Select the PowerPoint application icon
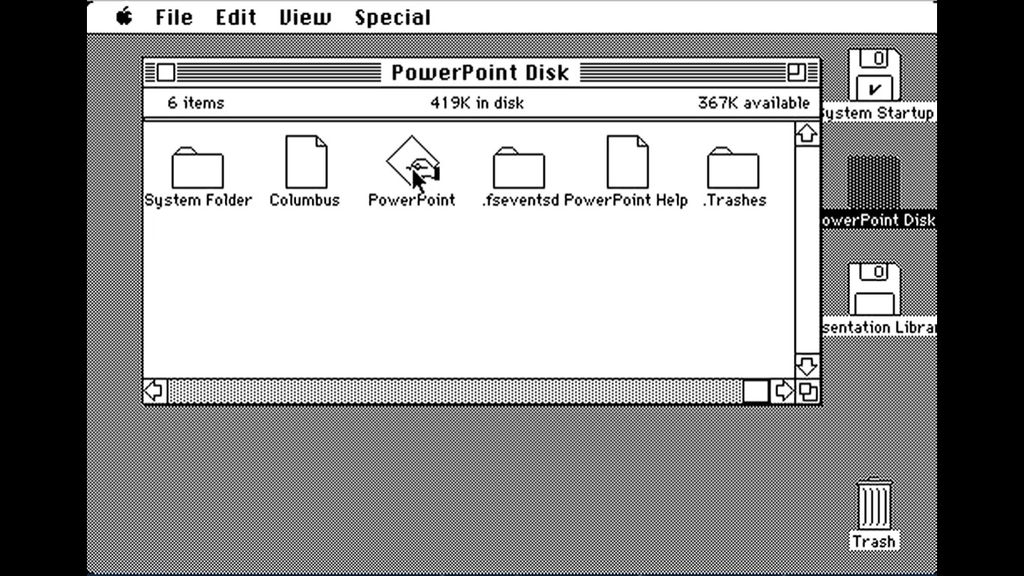This screenshot has width=1024, height=576. pyautogui.click(x=412, y=162)
